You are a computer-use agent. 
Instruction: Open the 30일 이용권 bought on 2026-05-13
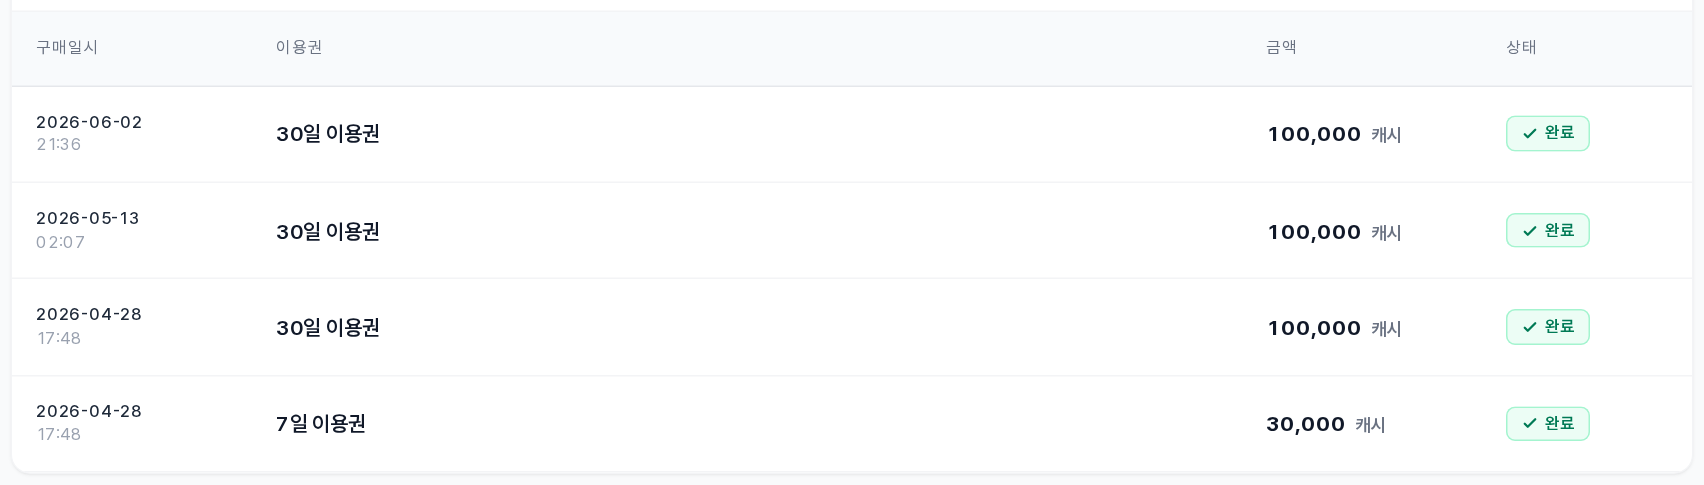[x=328, y=232]
